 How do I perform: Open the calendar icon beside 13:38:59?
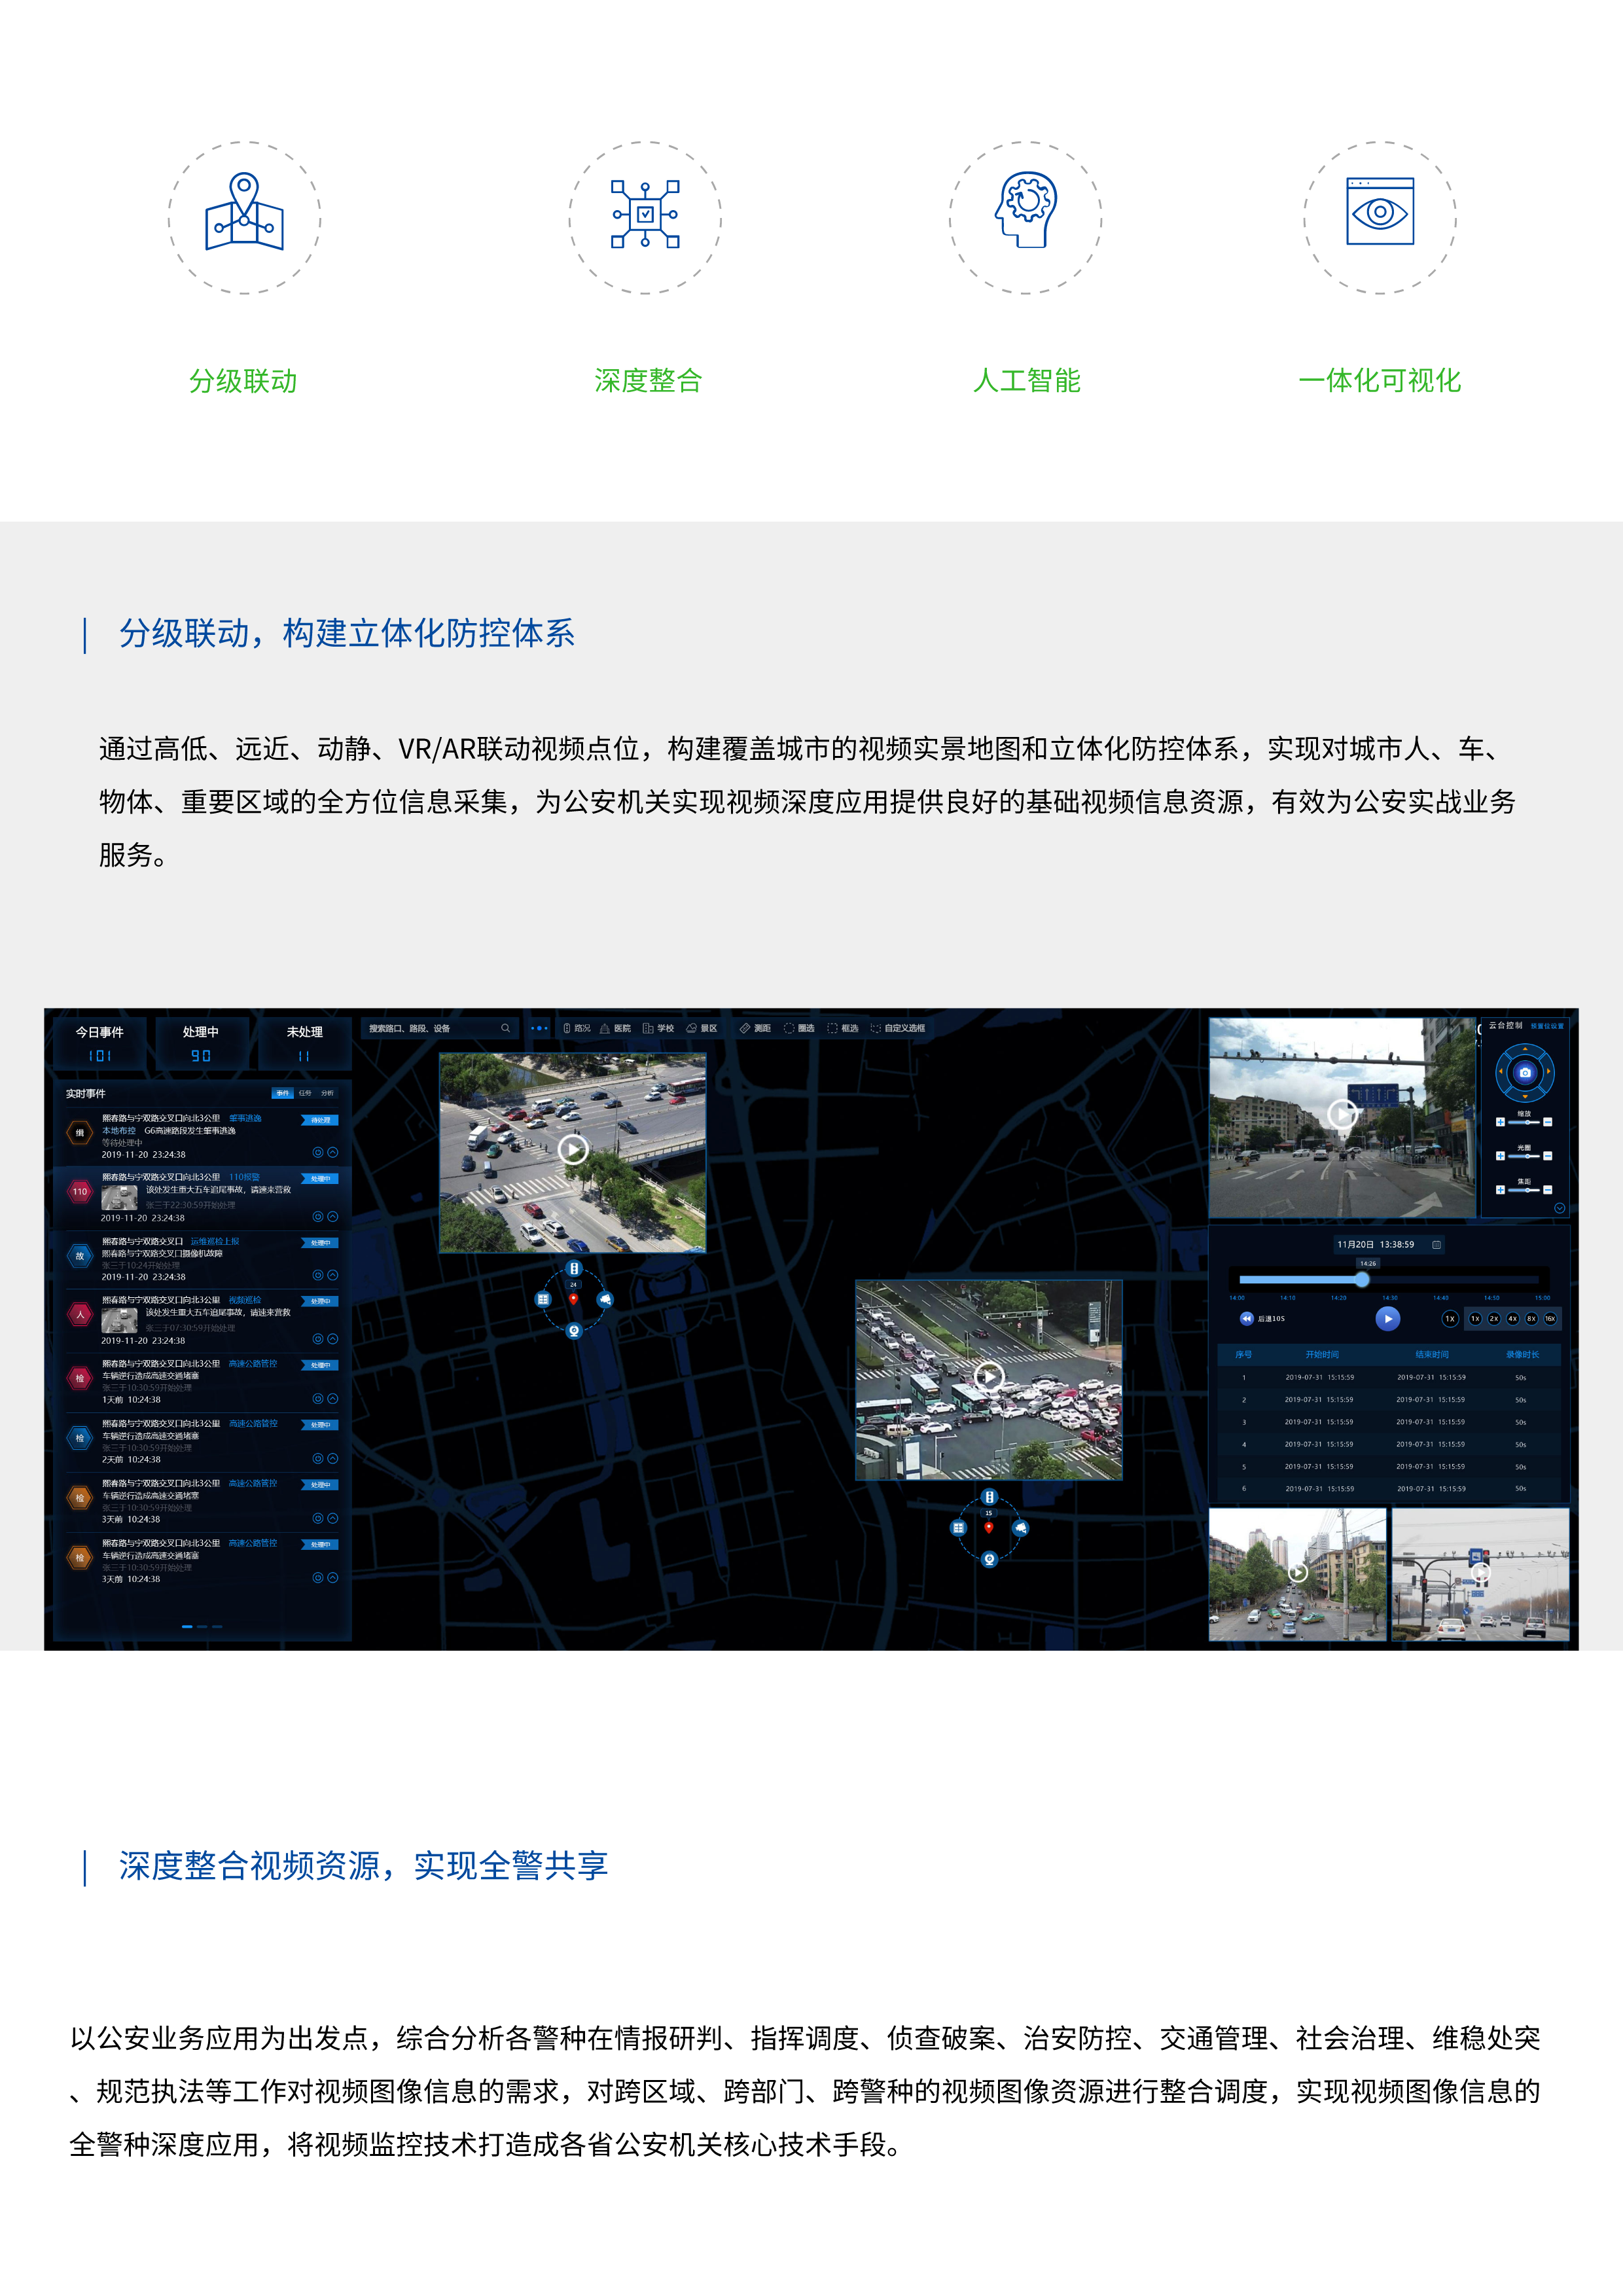point(1436,1245)
